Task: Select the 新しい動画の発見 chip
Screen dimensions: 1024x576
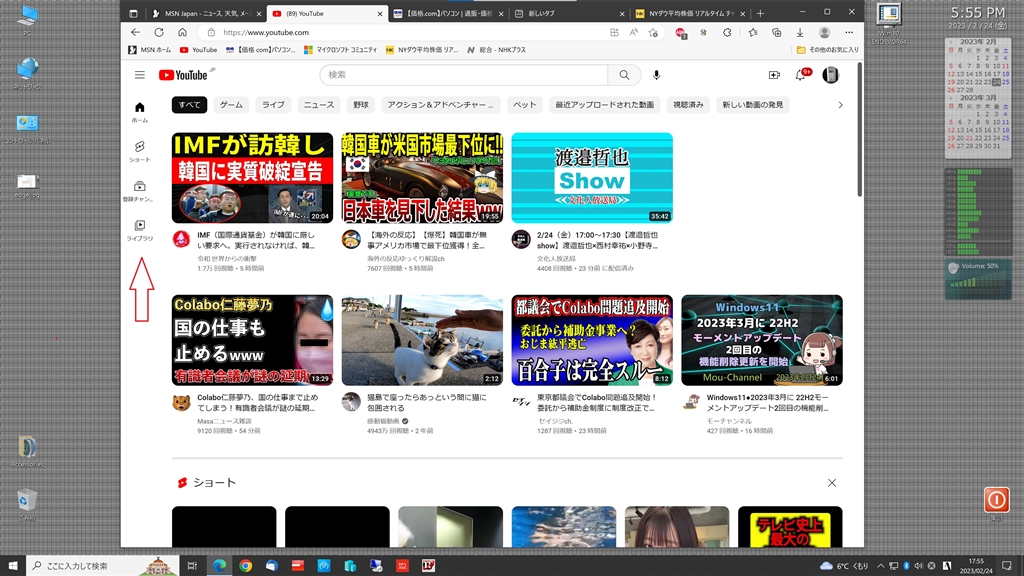Action: [752, 104]
